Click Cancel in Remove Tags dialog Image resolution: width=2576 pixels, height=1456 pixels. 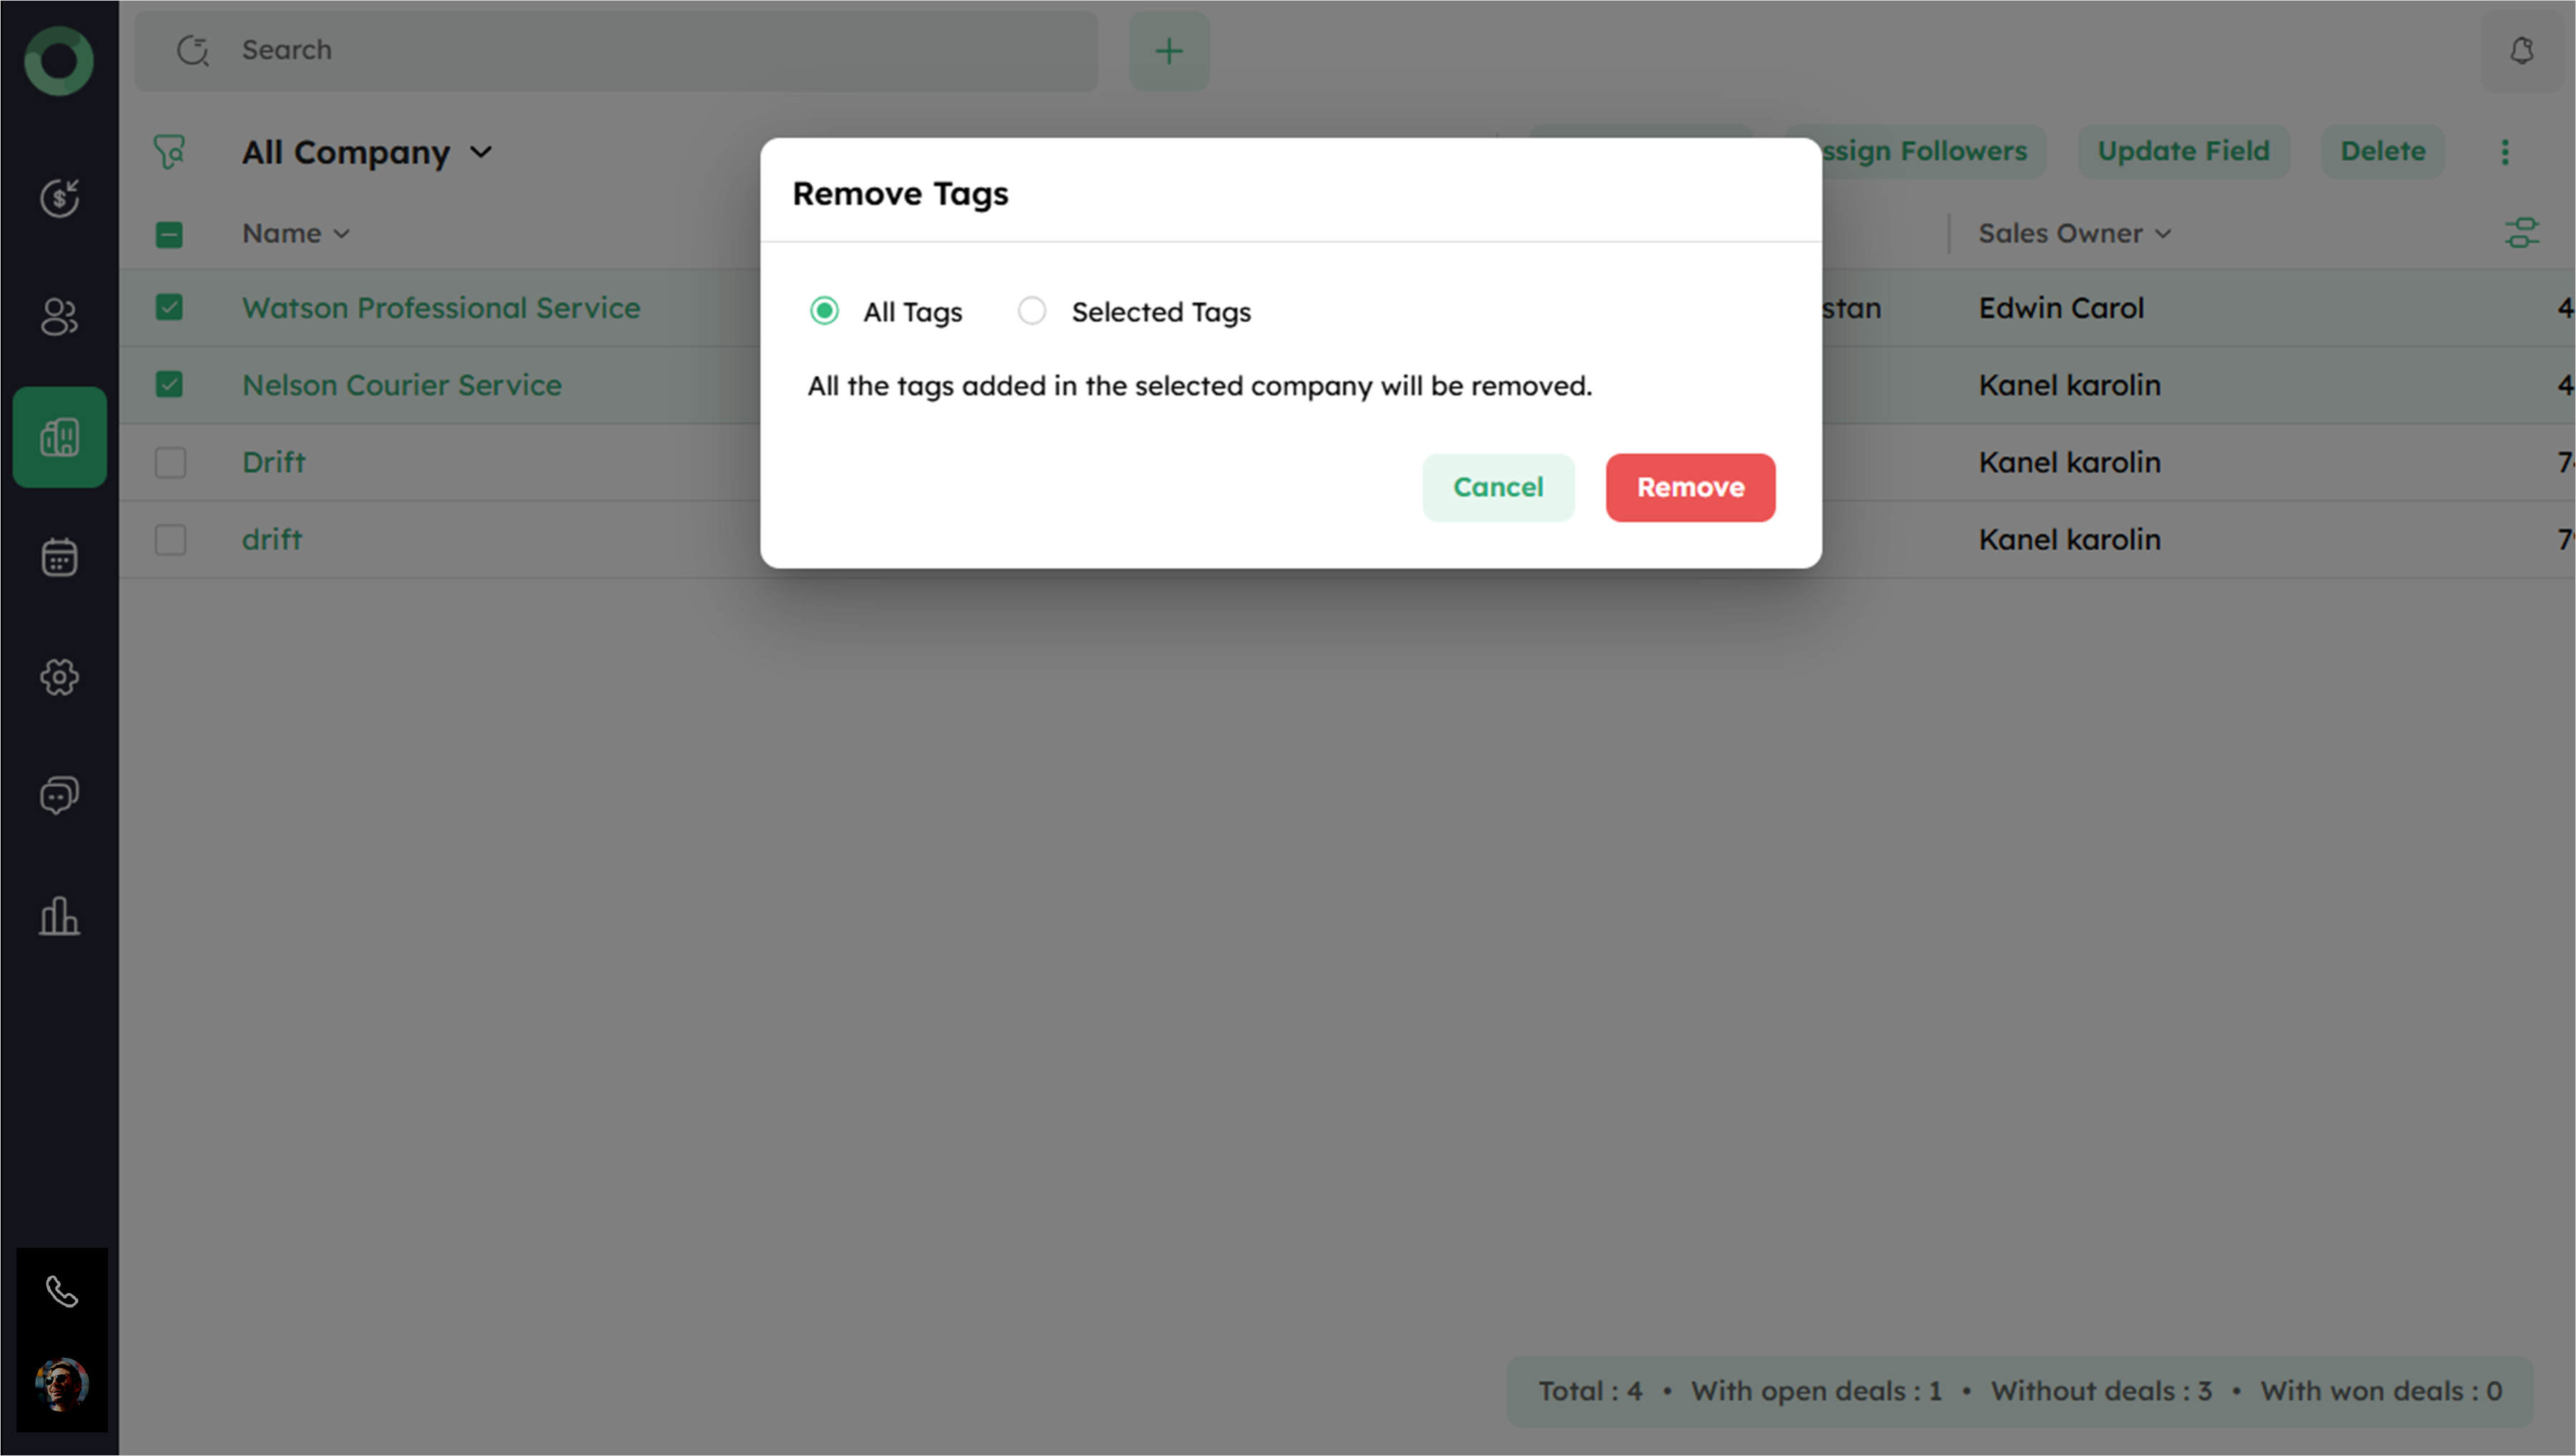[1497, 487]
